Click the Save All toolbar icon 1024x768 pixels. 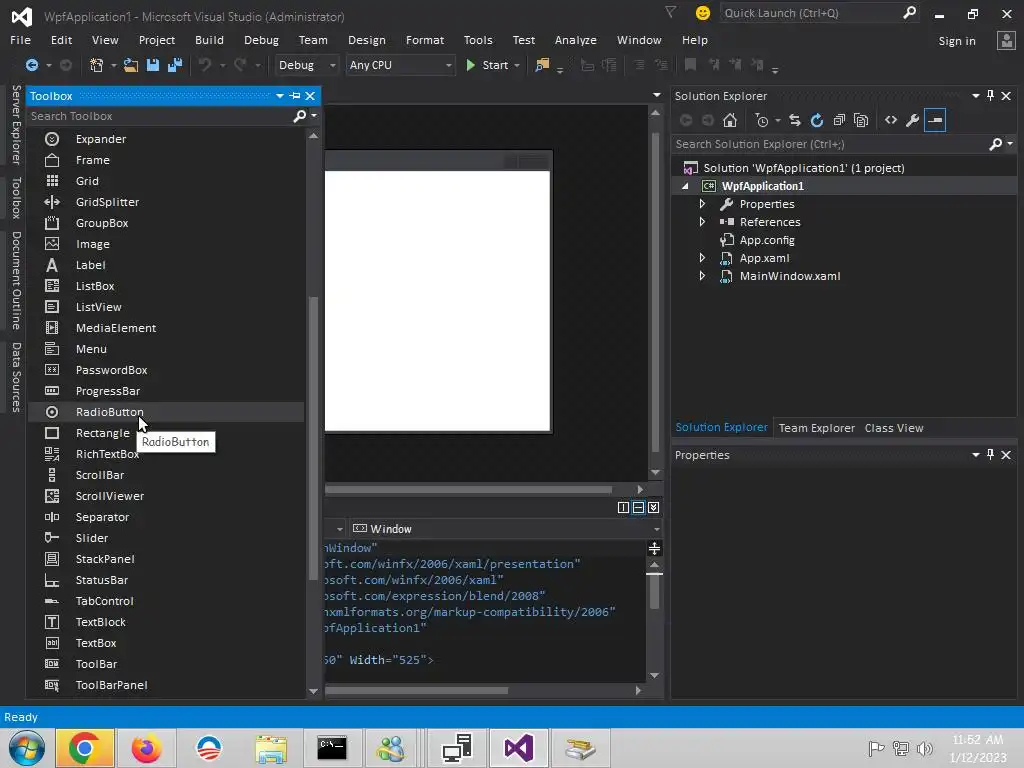[175, 65]
